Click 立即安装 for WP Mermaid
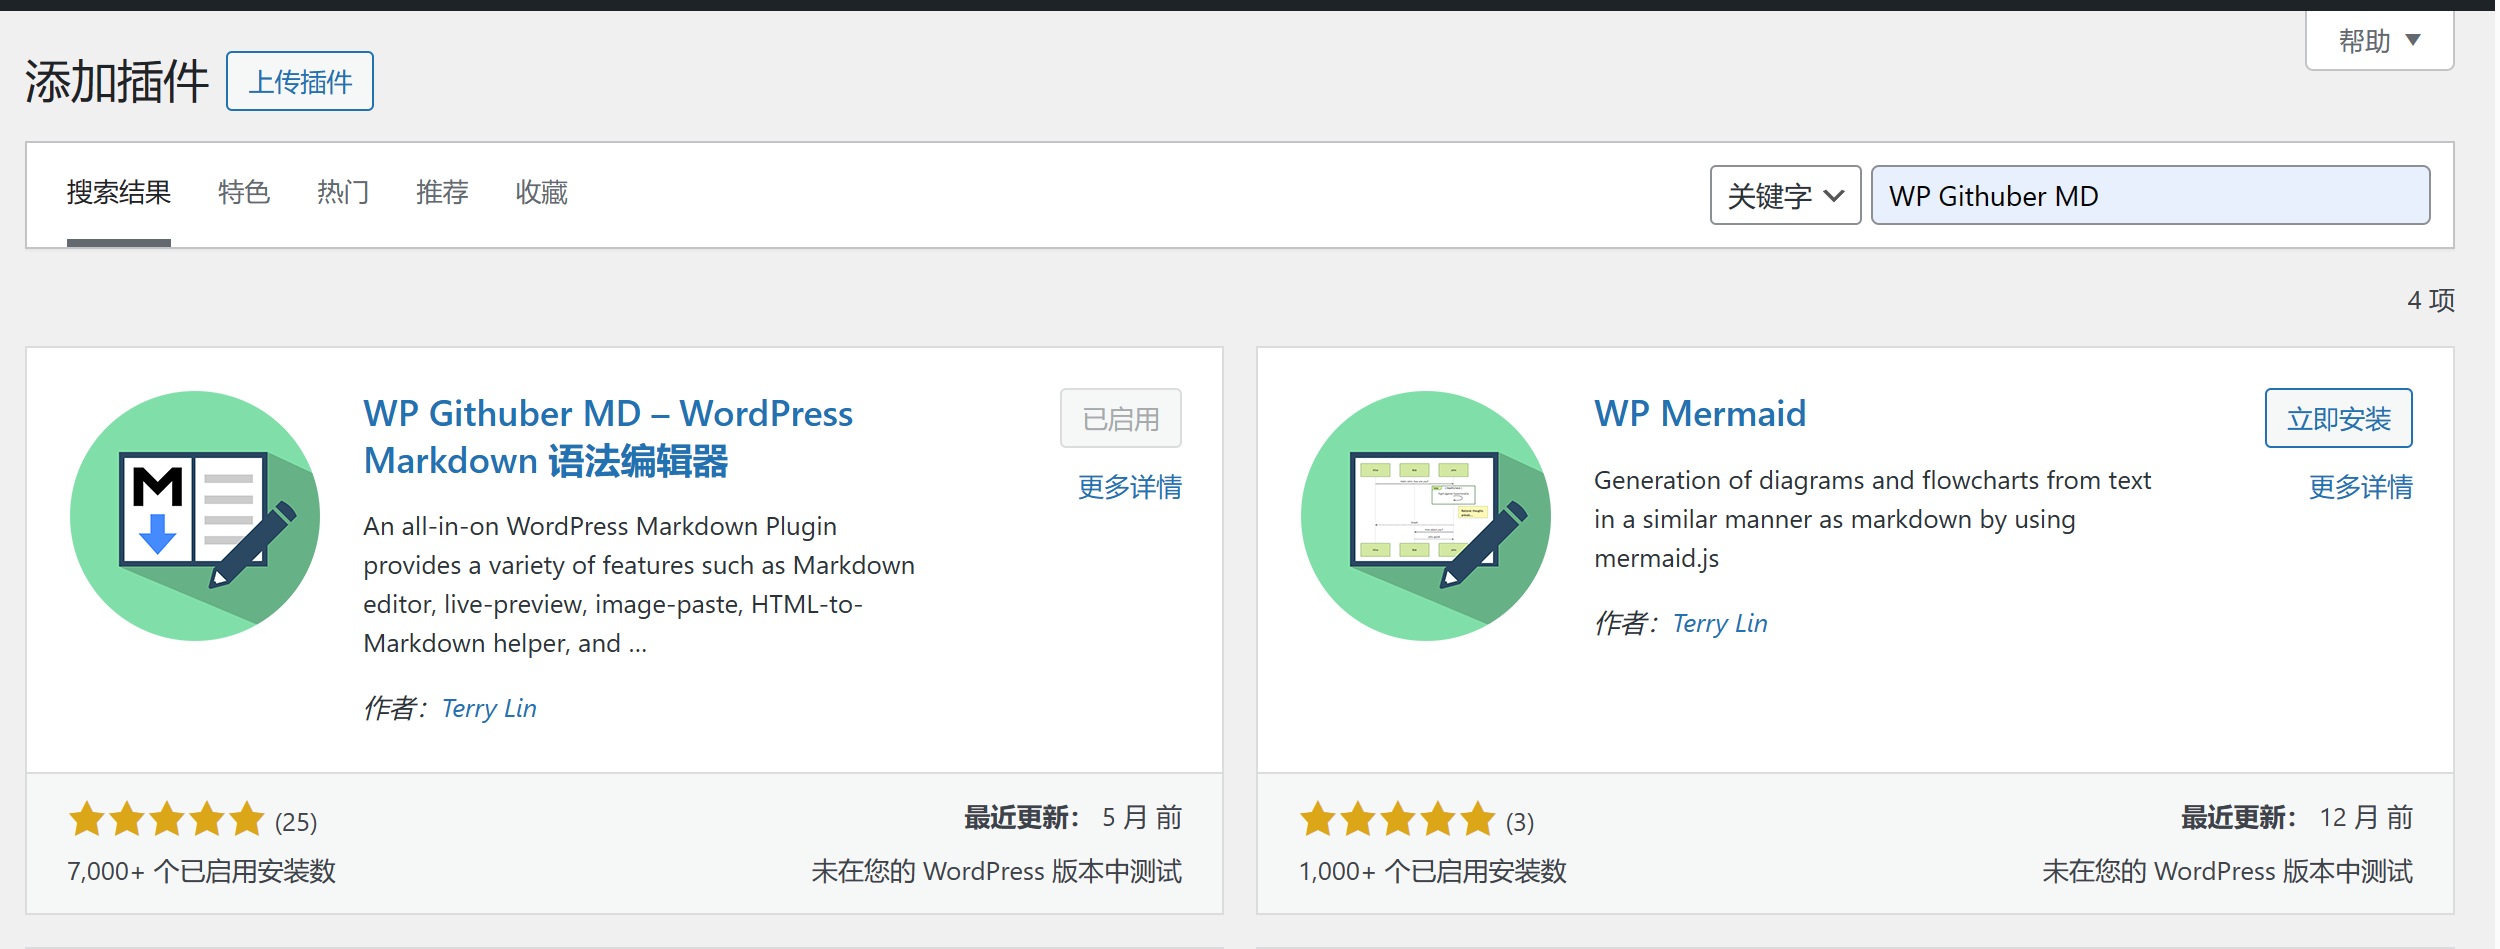This screenshot has width=2500, height=949. point(2338,418)
